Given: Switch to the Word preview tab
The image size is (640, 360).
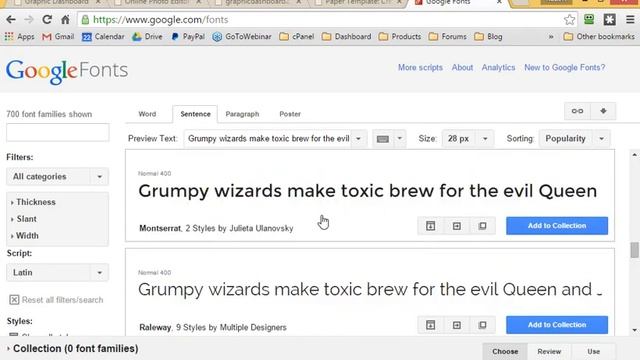Looking at the screenshot, I should click(x=147, y=114).
